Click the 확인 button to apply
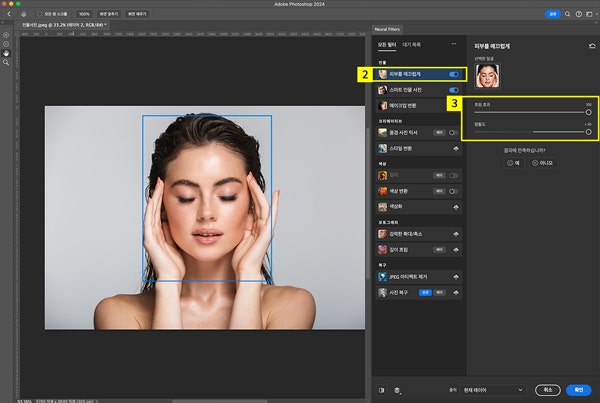The image size is (600, 403). pyautogui.click(x=578, y=389)
